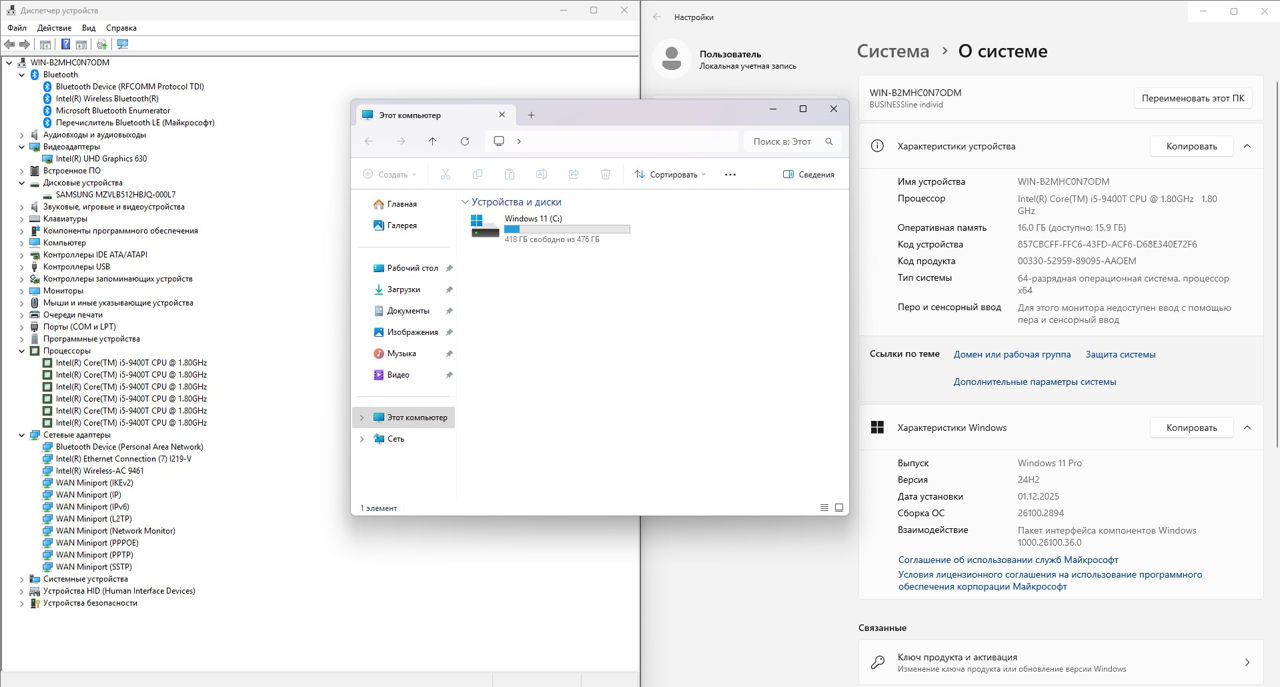Screen dimensions: 1280x687
Task: Select Intel(R) UHD Graphics 630 device
Action: [101, 159]
